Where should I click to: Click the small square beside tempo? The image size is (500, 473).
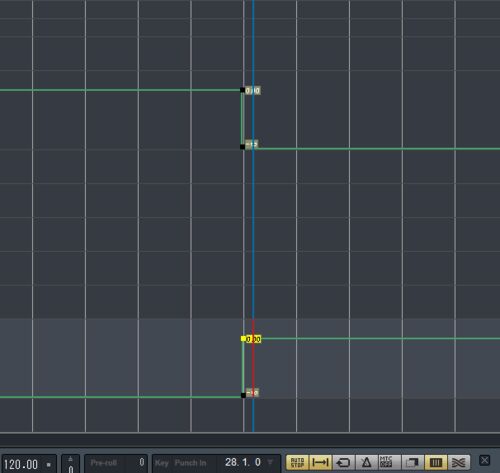[x=49, y=464]
